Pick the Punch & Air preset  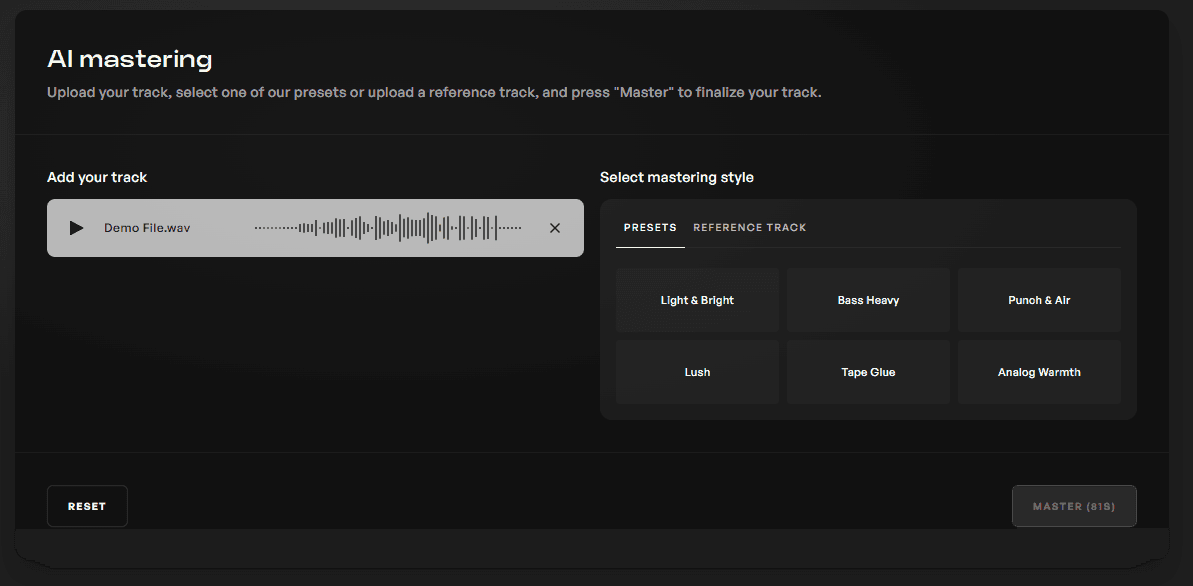pos(1039,300)
